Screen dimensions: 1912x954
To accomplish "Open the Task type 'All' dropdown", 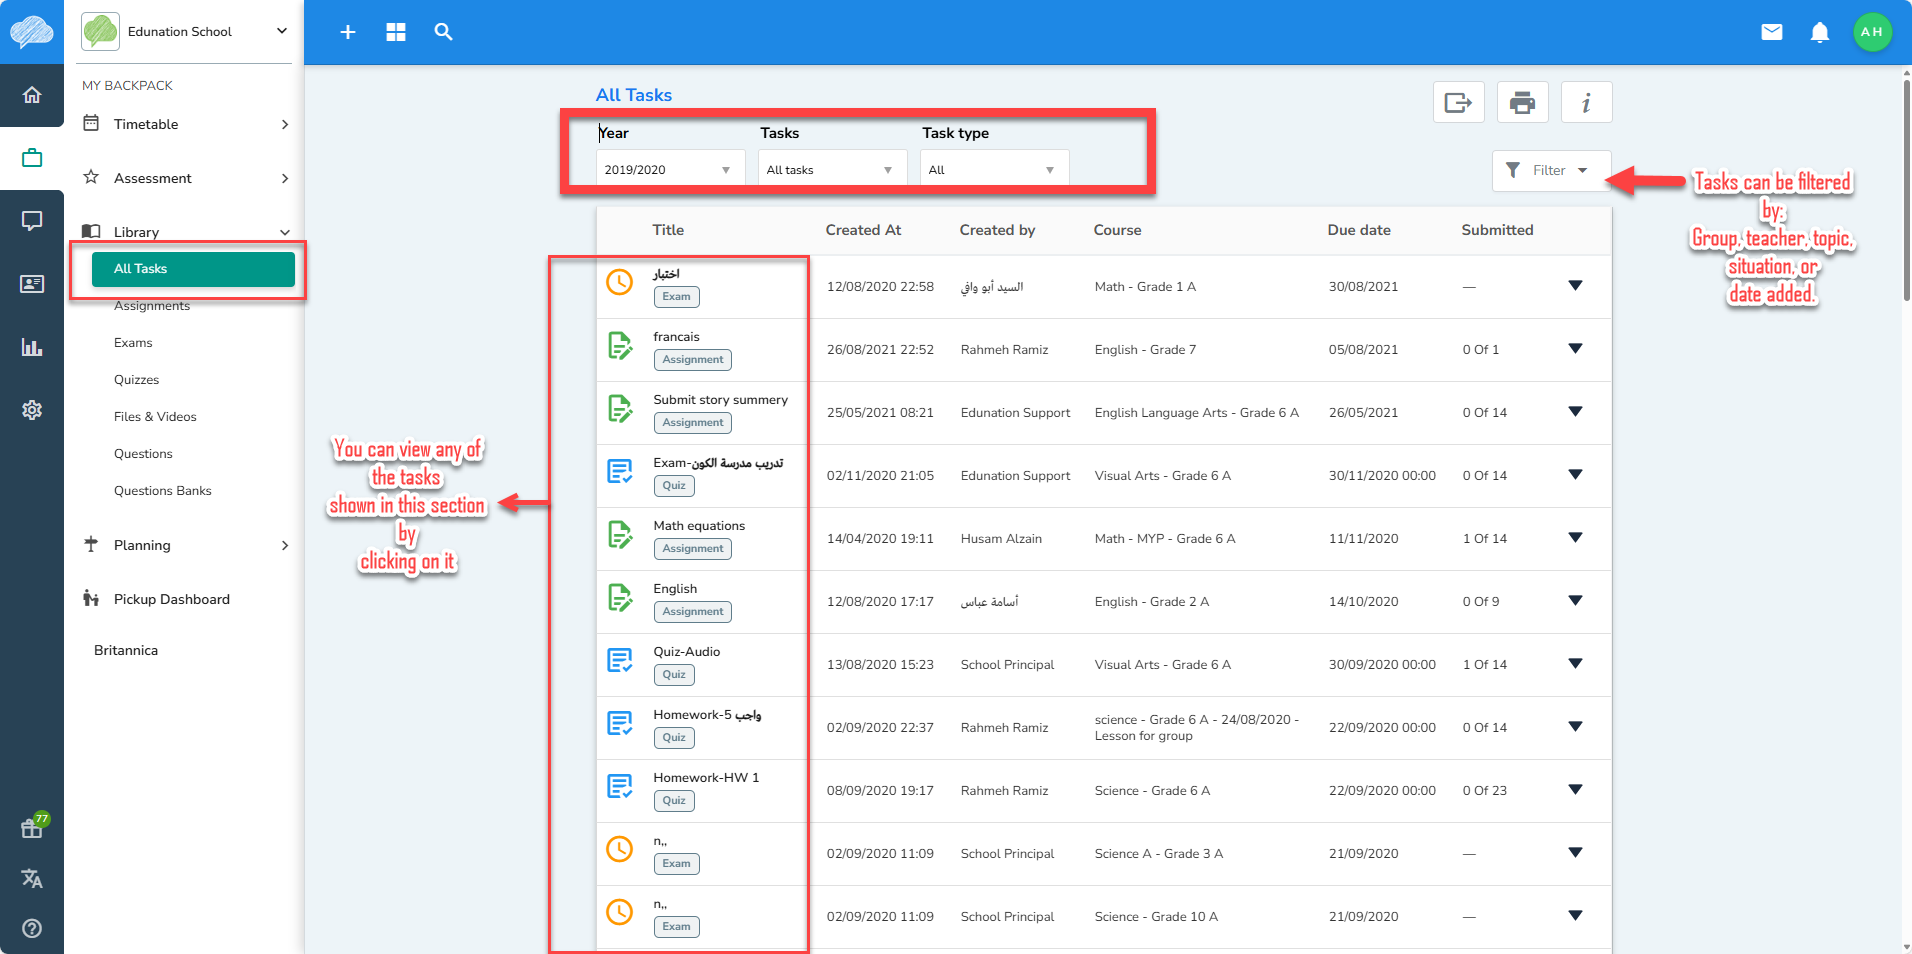I will click(994, 169).
